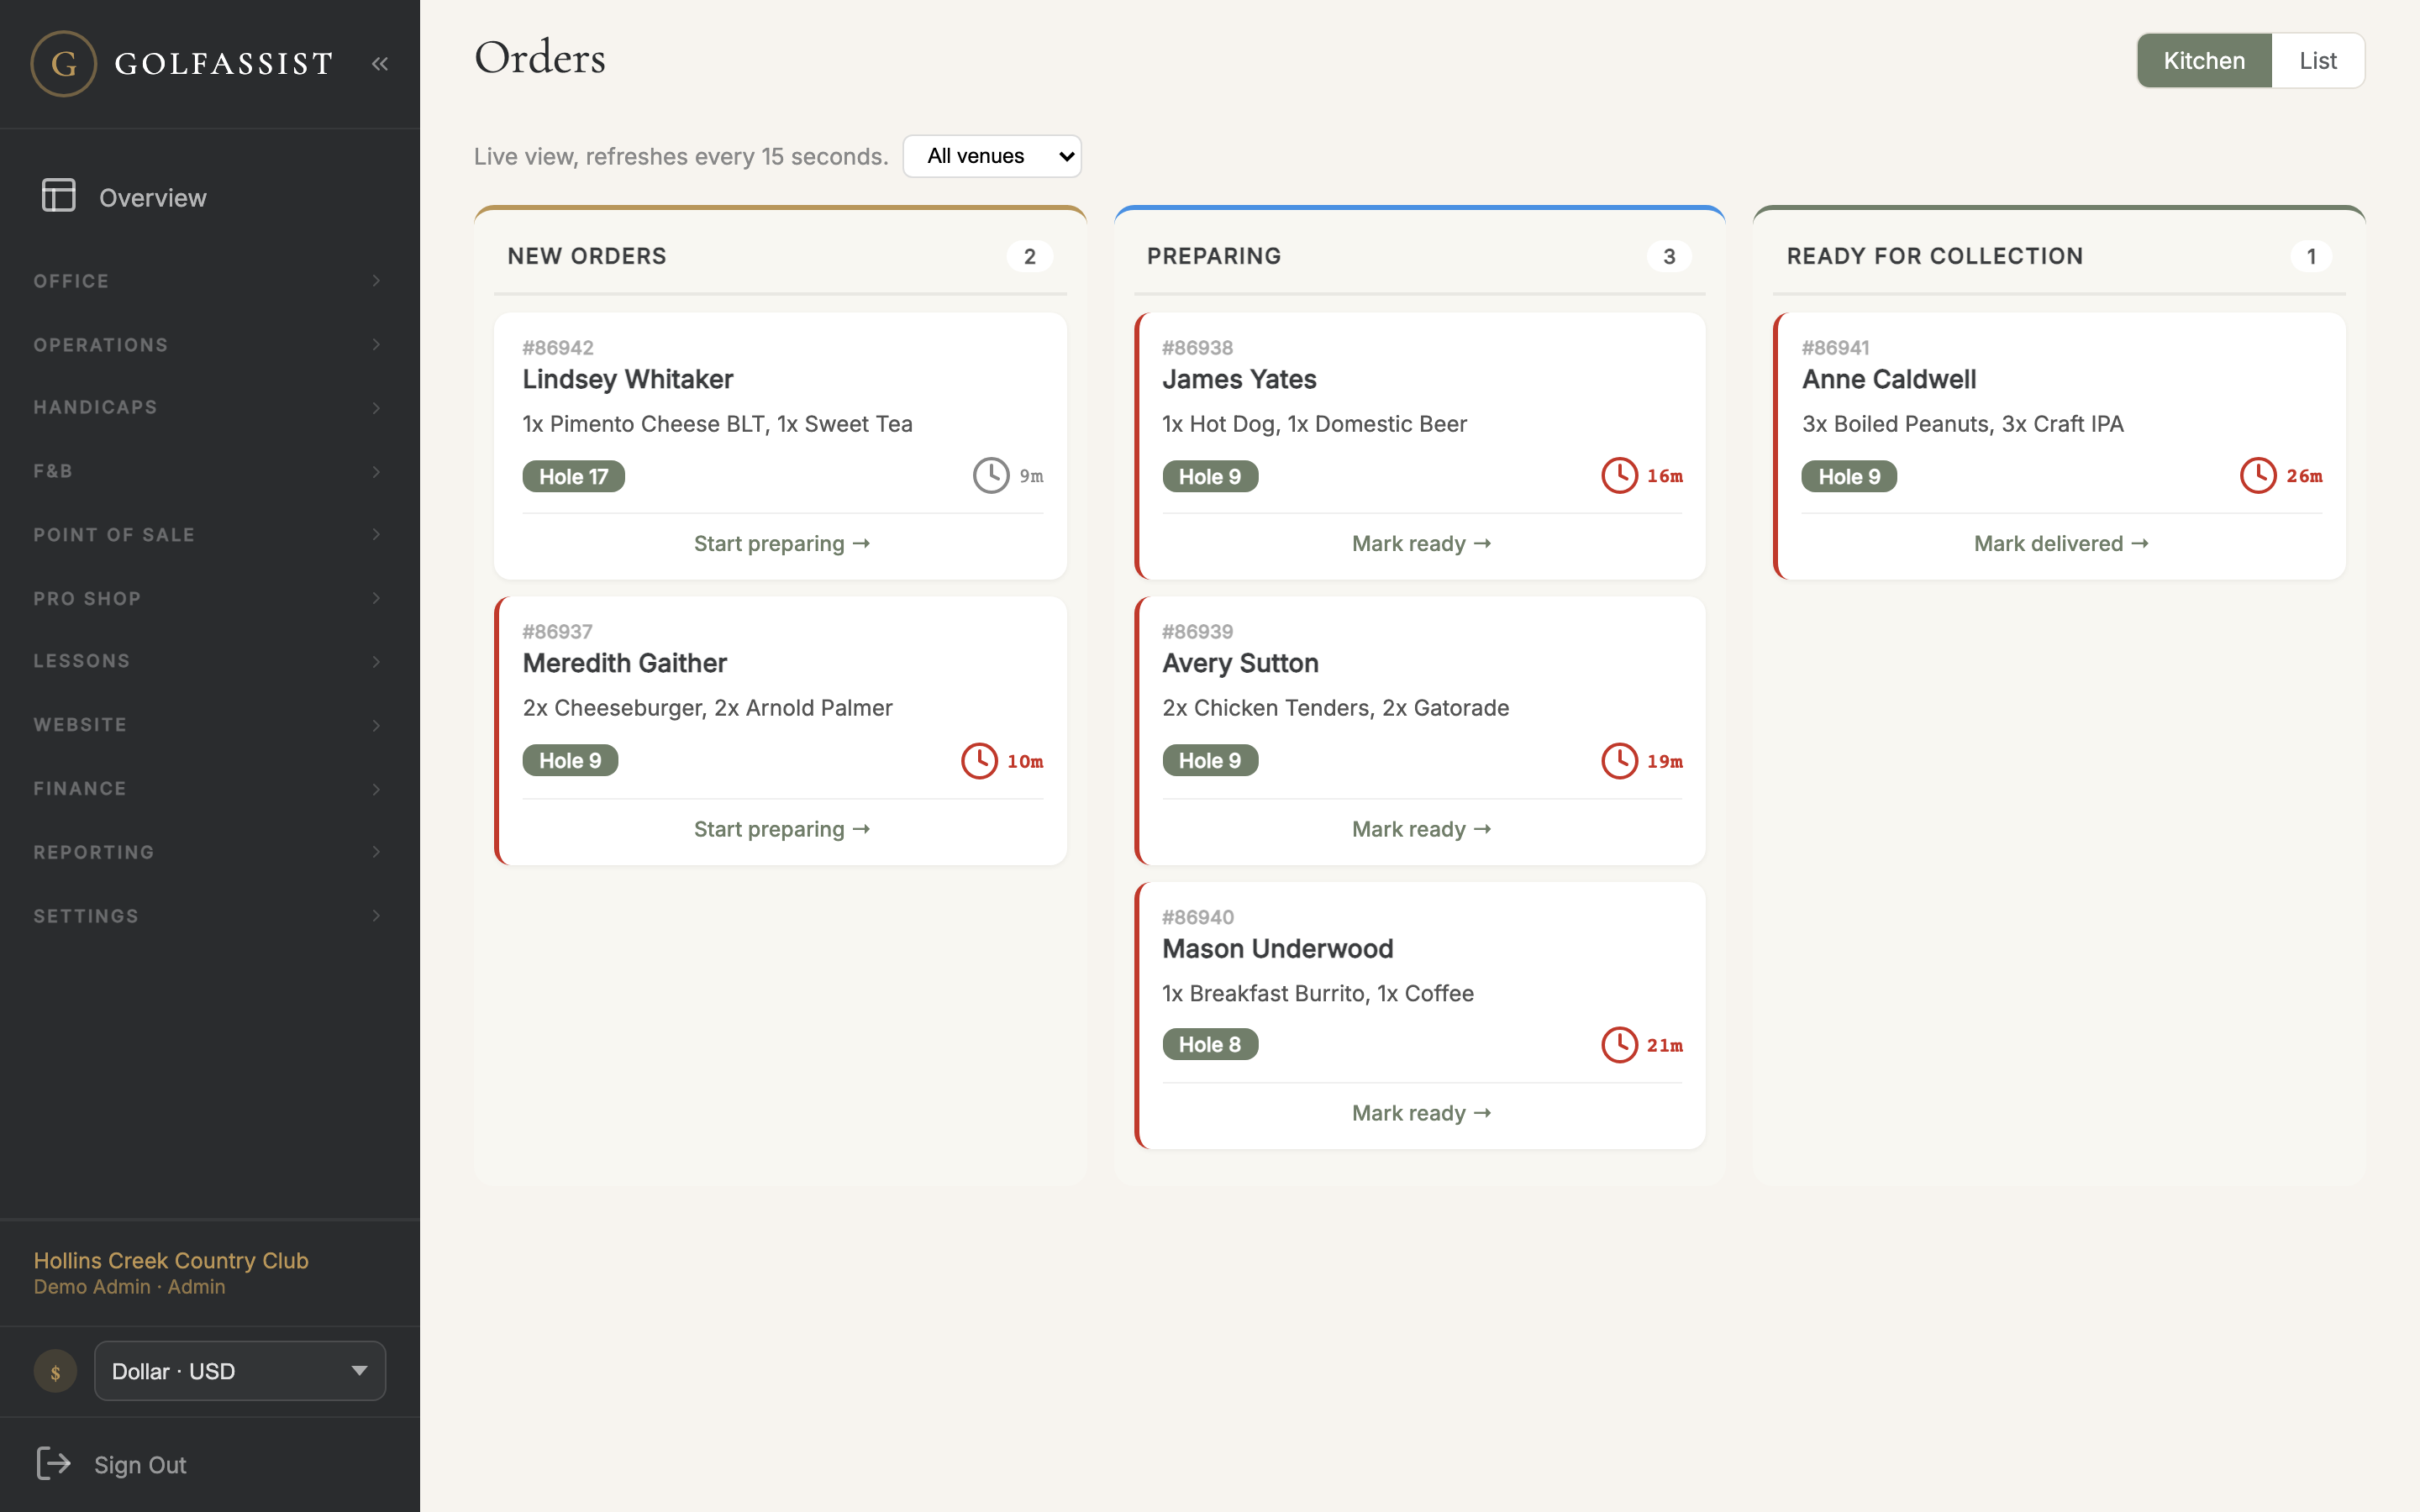Click the dollar currency coin icon

[55, 1372]
